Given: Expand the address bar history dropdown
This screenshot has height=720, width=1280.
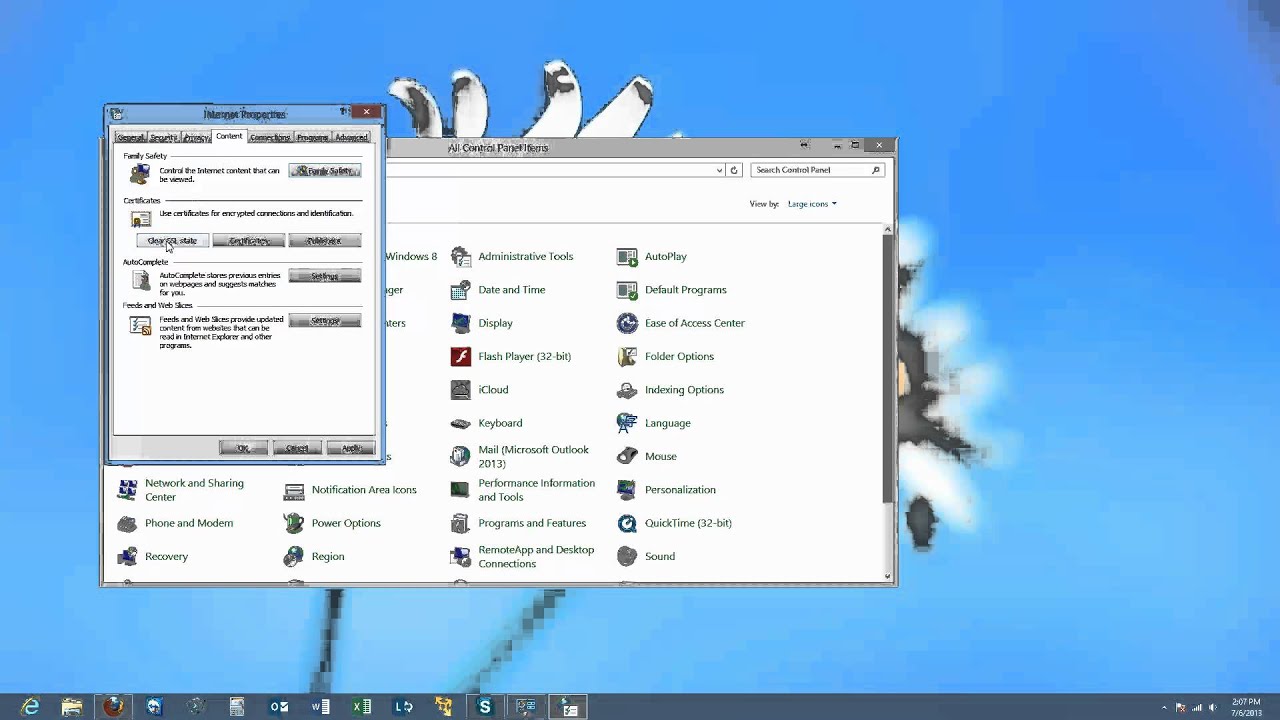Looking at the screenshot, I should click(x=719, y=170).
